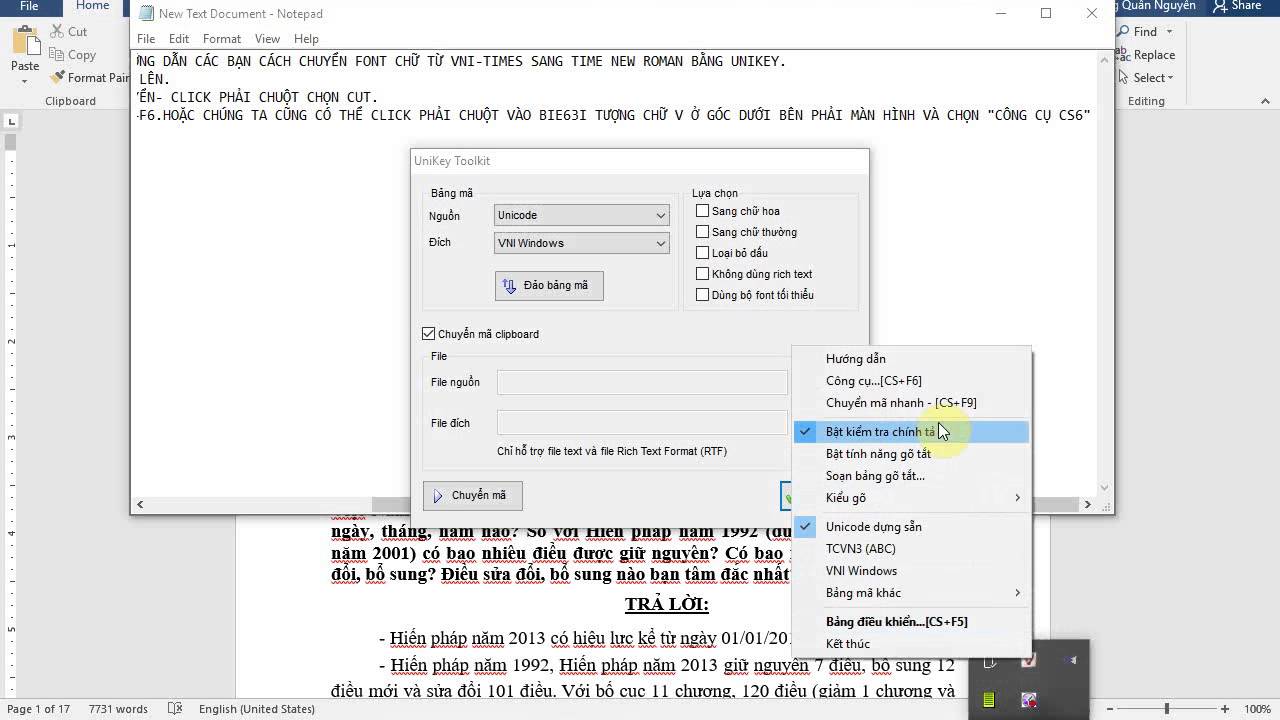Click the Replace icon in Editing group
The height and width of the screenshot is (720, 1280).
tap(1124, 55)
